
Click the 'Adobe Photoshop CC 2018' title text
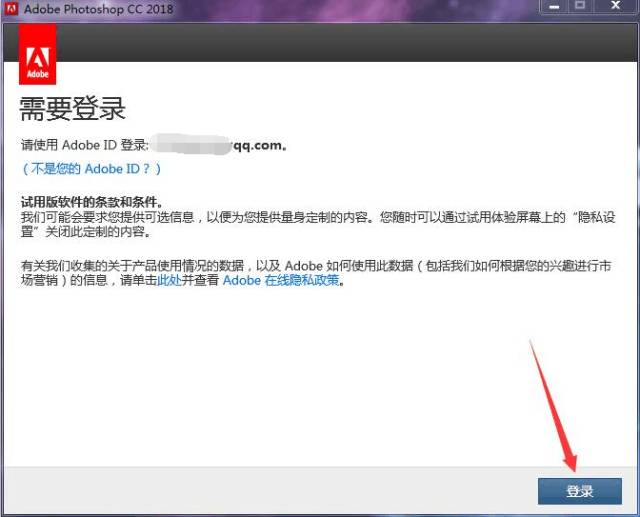tap(98, 9)
